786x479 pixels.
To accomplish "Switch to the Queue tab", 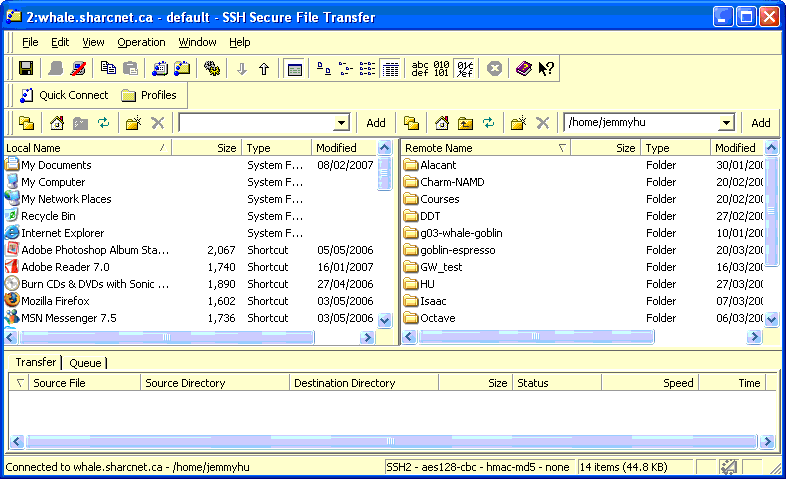I will point(85,363).
